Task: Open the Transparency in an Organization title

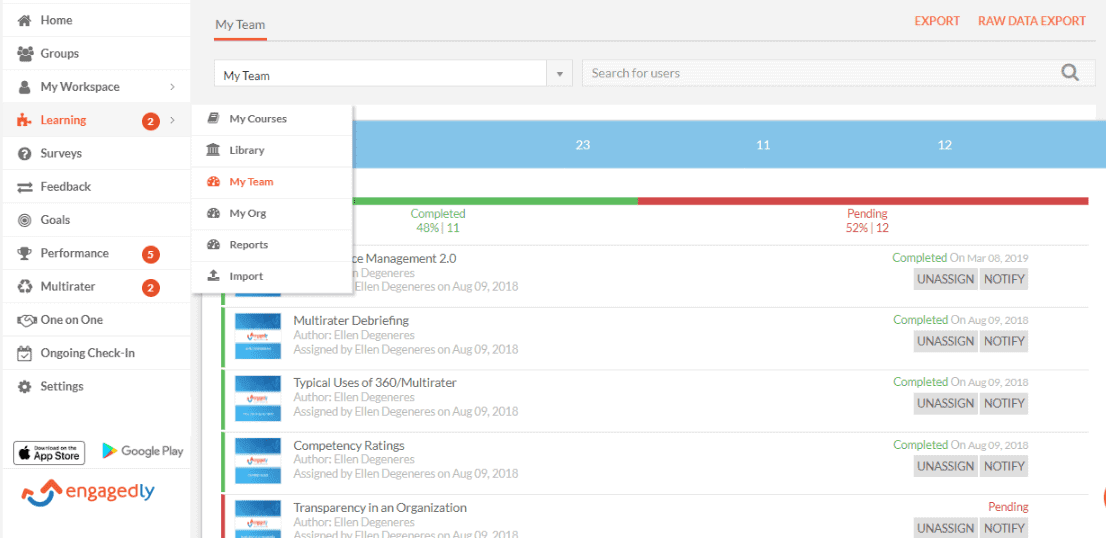Action: click(x=380, y=508)
